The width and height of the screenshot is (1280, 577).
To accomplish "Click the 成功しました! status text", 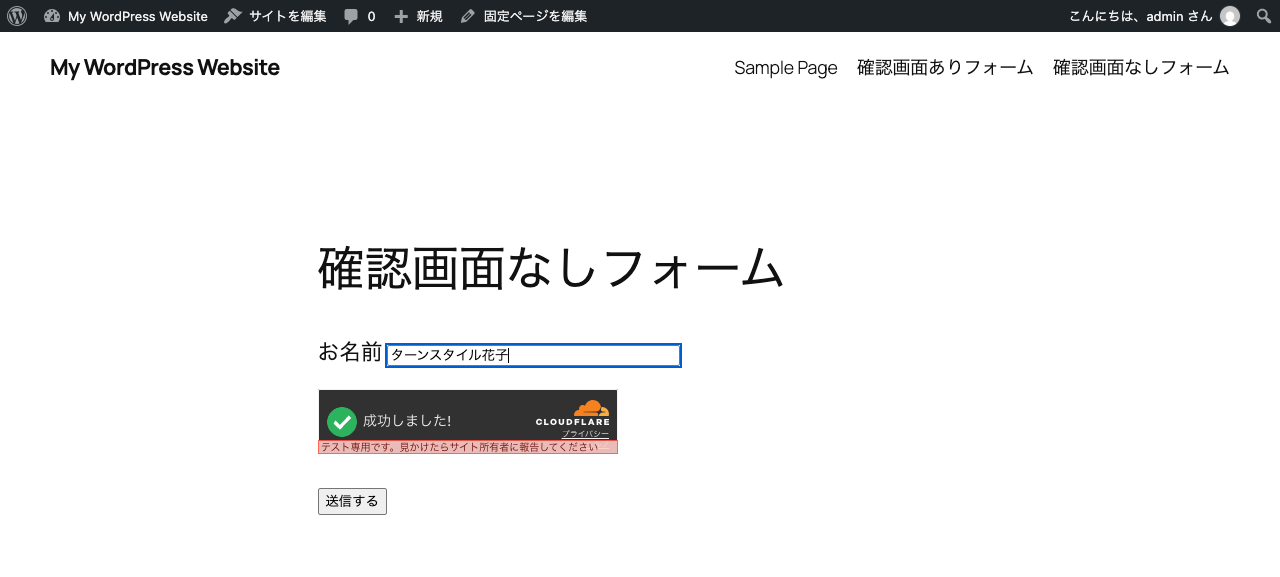I will (407, 421).
